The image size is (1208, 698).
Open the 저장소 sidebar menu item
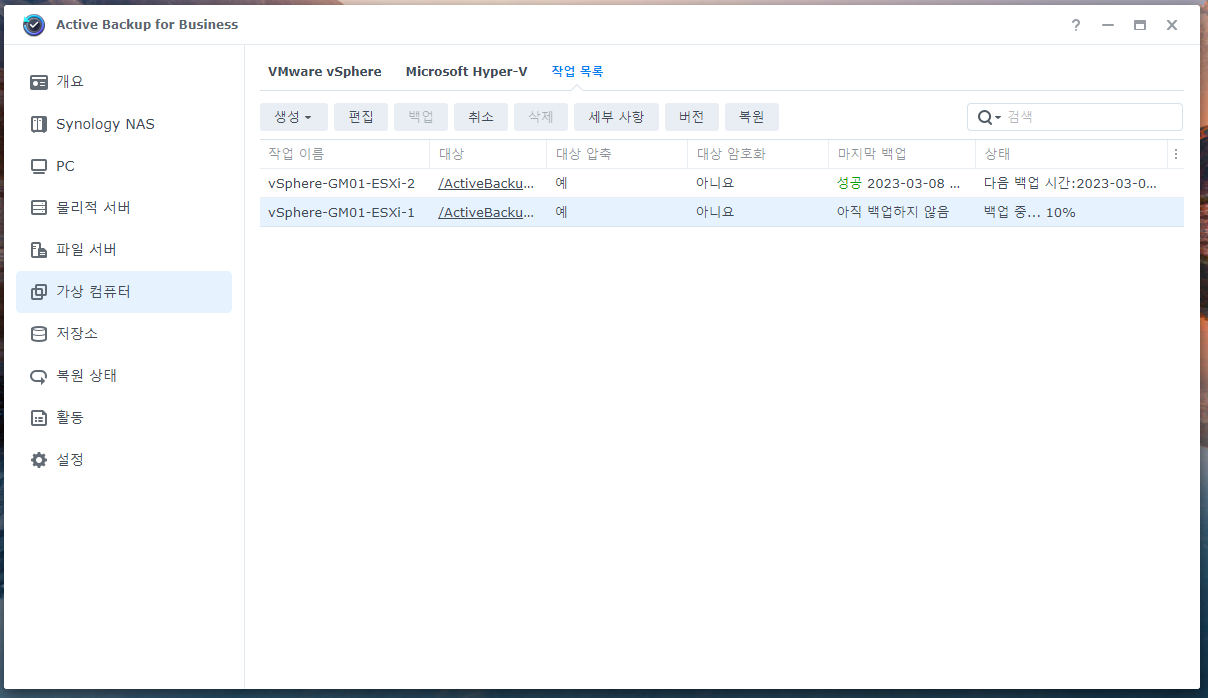pos(124,334)
